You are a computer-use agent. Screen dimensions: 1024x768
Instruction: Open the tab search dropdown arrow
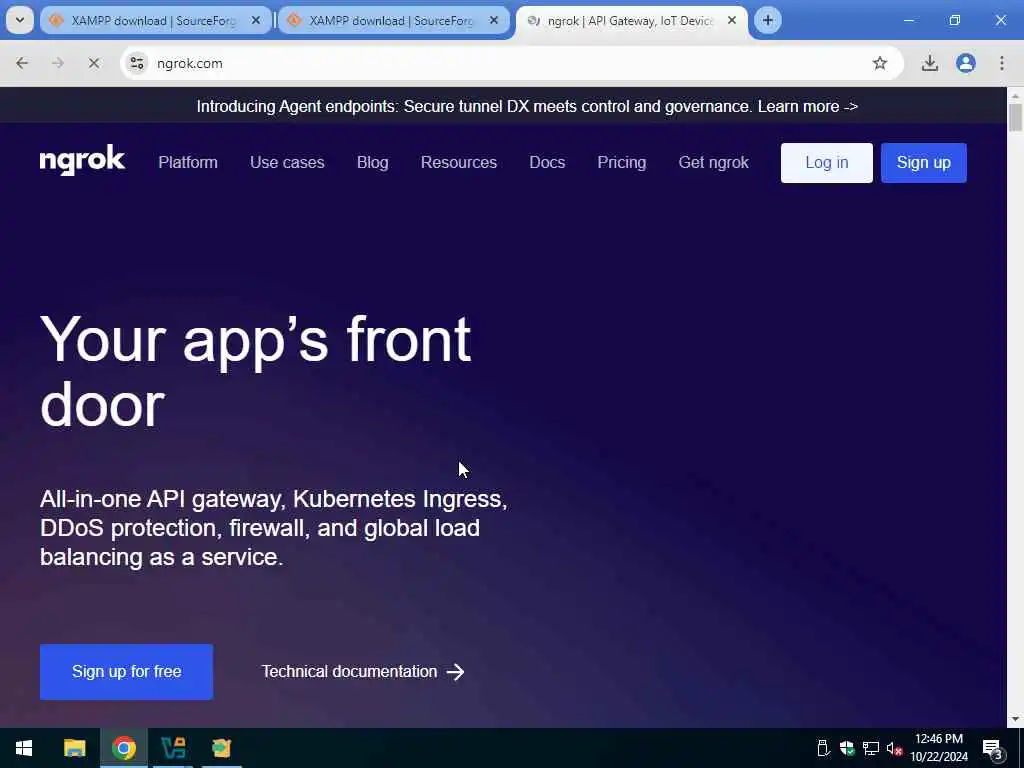pyautogui.click(x=20, y=20)
